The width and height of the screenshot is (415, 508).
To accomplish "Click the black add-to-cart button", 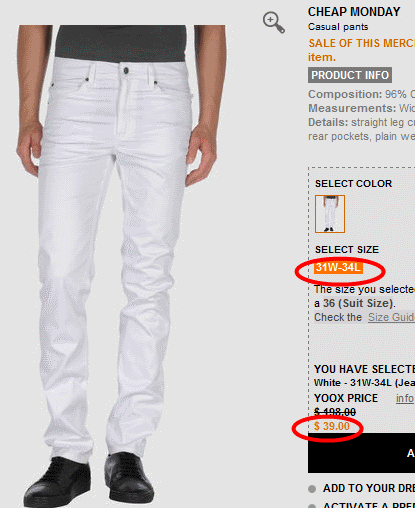I will [361, 453].
